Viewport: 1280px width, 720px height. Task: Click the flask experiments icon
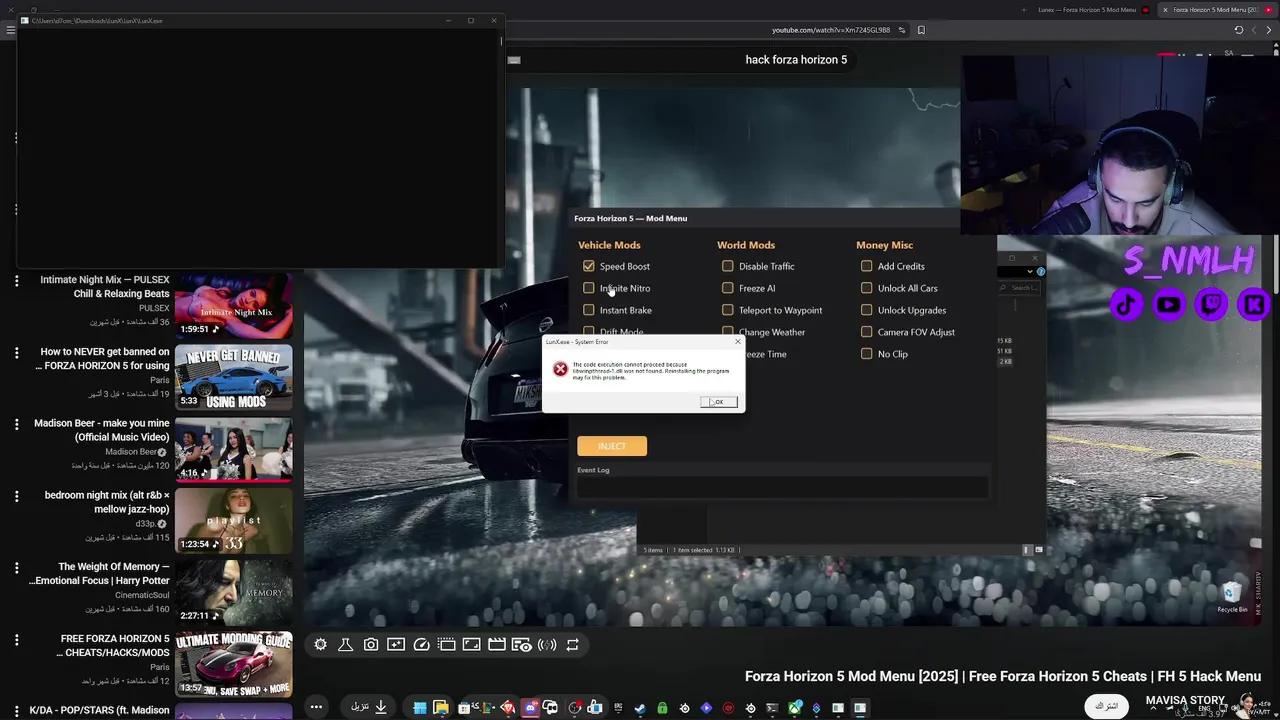coord(345,645)
